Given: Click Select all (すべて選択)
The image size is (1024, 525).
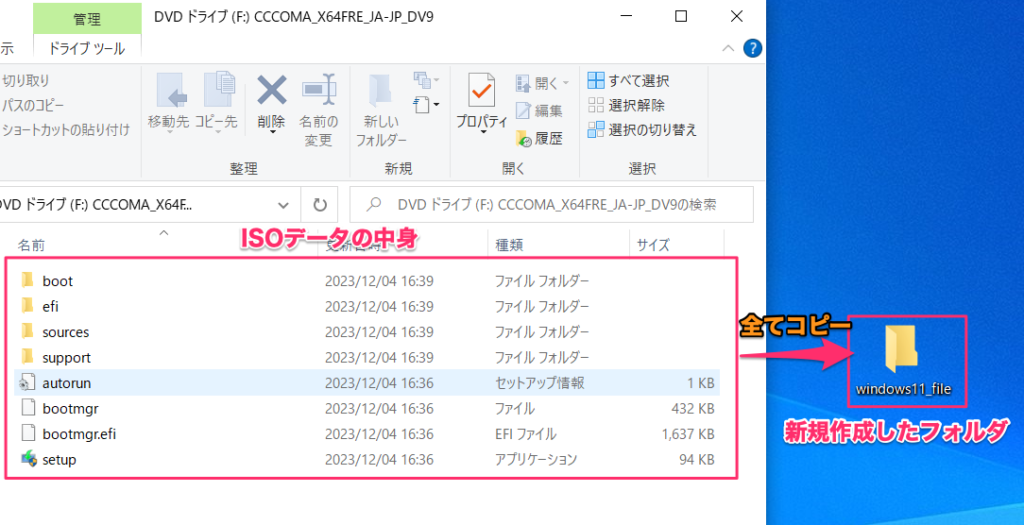Looking at the screenshot, I should click(x=628, y=81).
